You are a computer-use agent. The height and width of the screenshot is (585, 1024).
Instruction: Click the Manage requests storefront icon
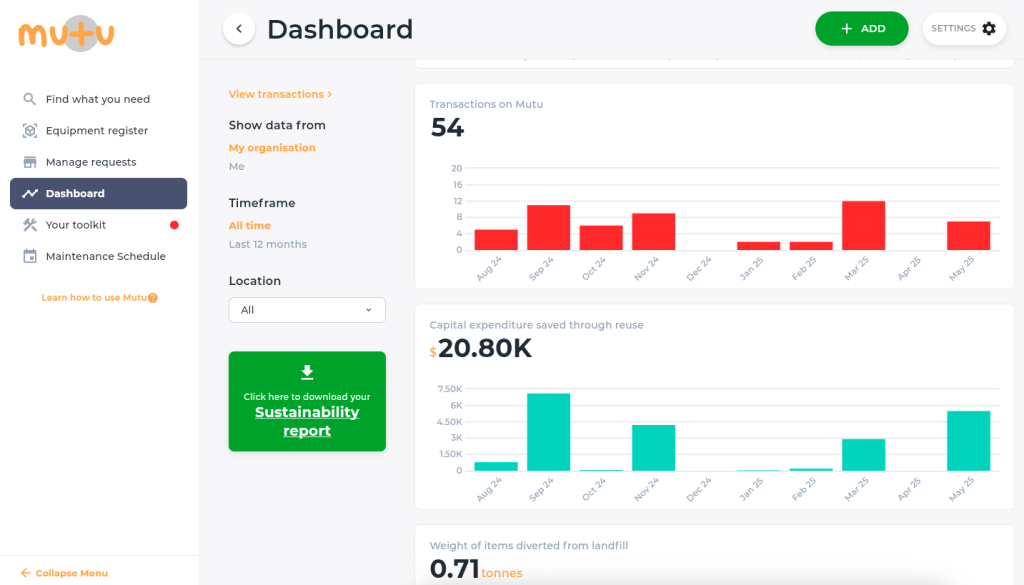click(29, 162)
